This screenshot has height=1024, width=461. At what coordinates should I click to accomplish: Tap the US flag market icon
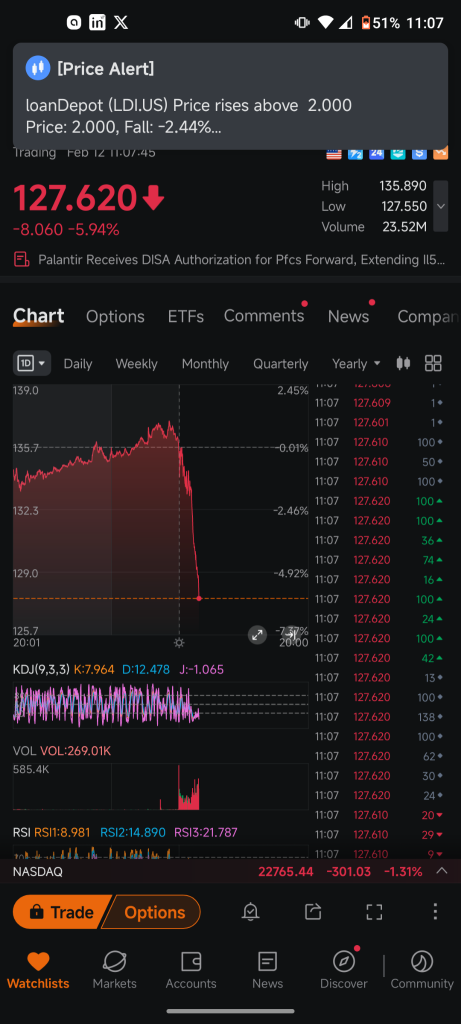click(x=334, y=154)
